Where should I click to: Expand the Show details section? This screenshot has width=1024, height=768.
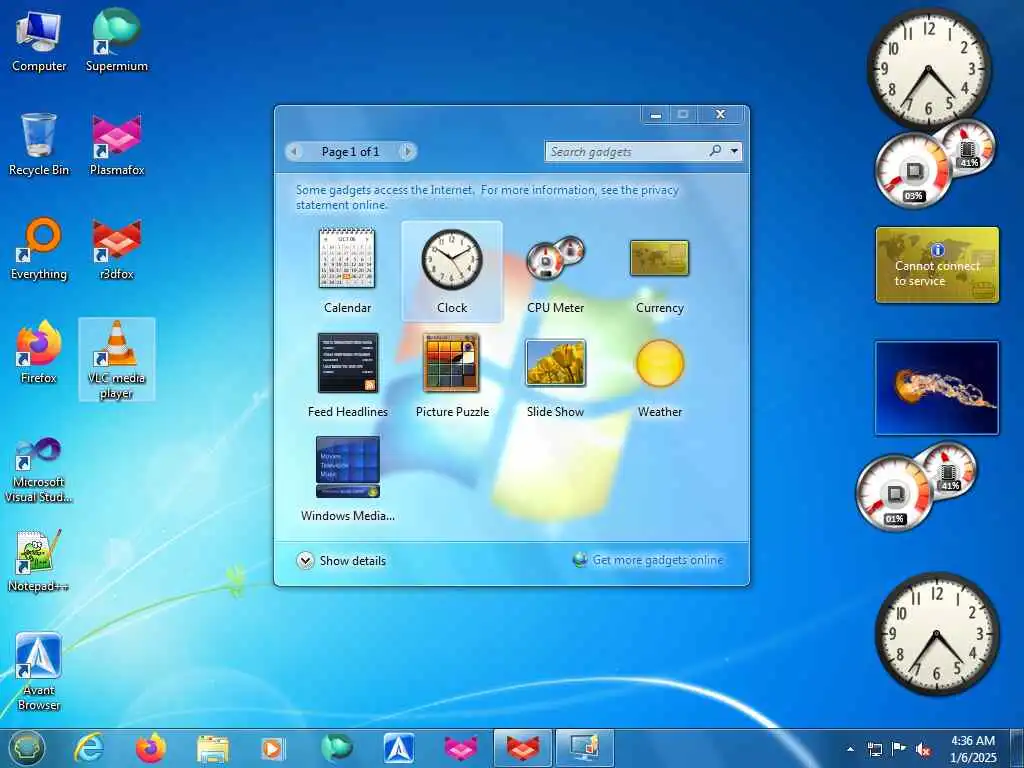tap(341, 560)
